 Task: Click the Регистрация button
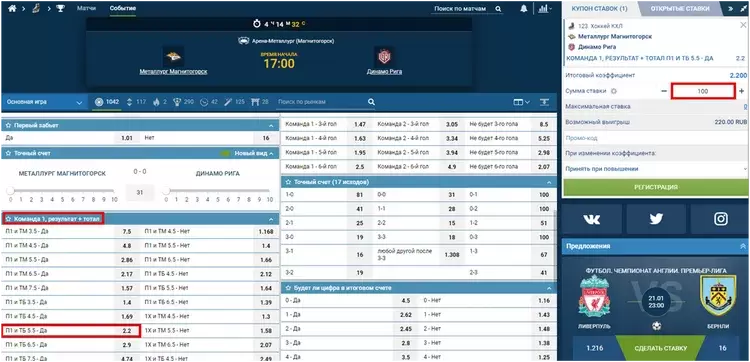656,187
